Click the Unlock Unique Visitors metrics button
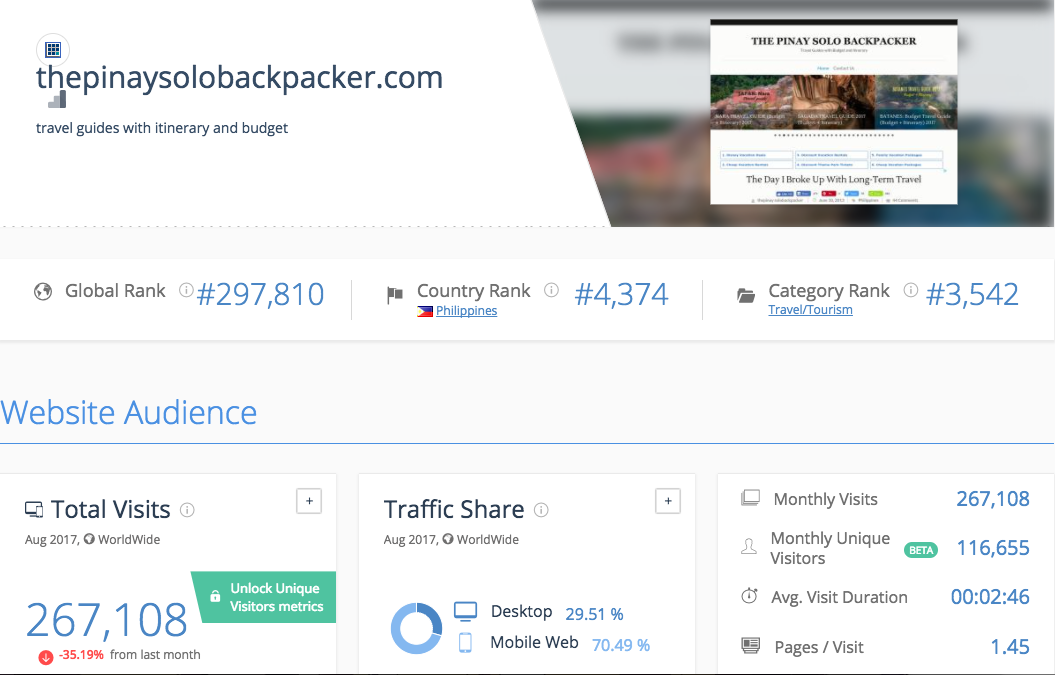The image size is (1055, 675). click(x=264, y=597)
